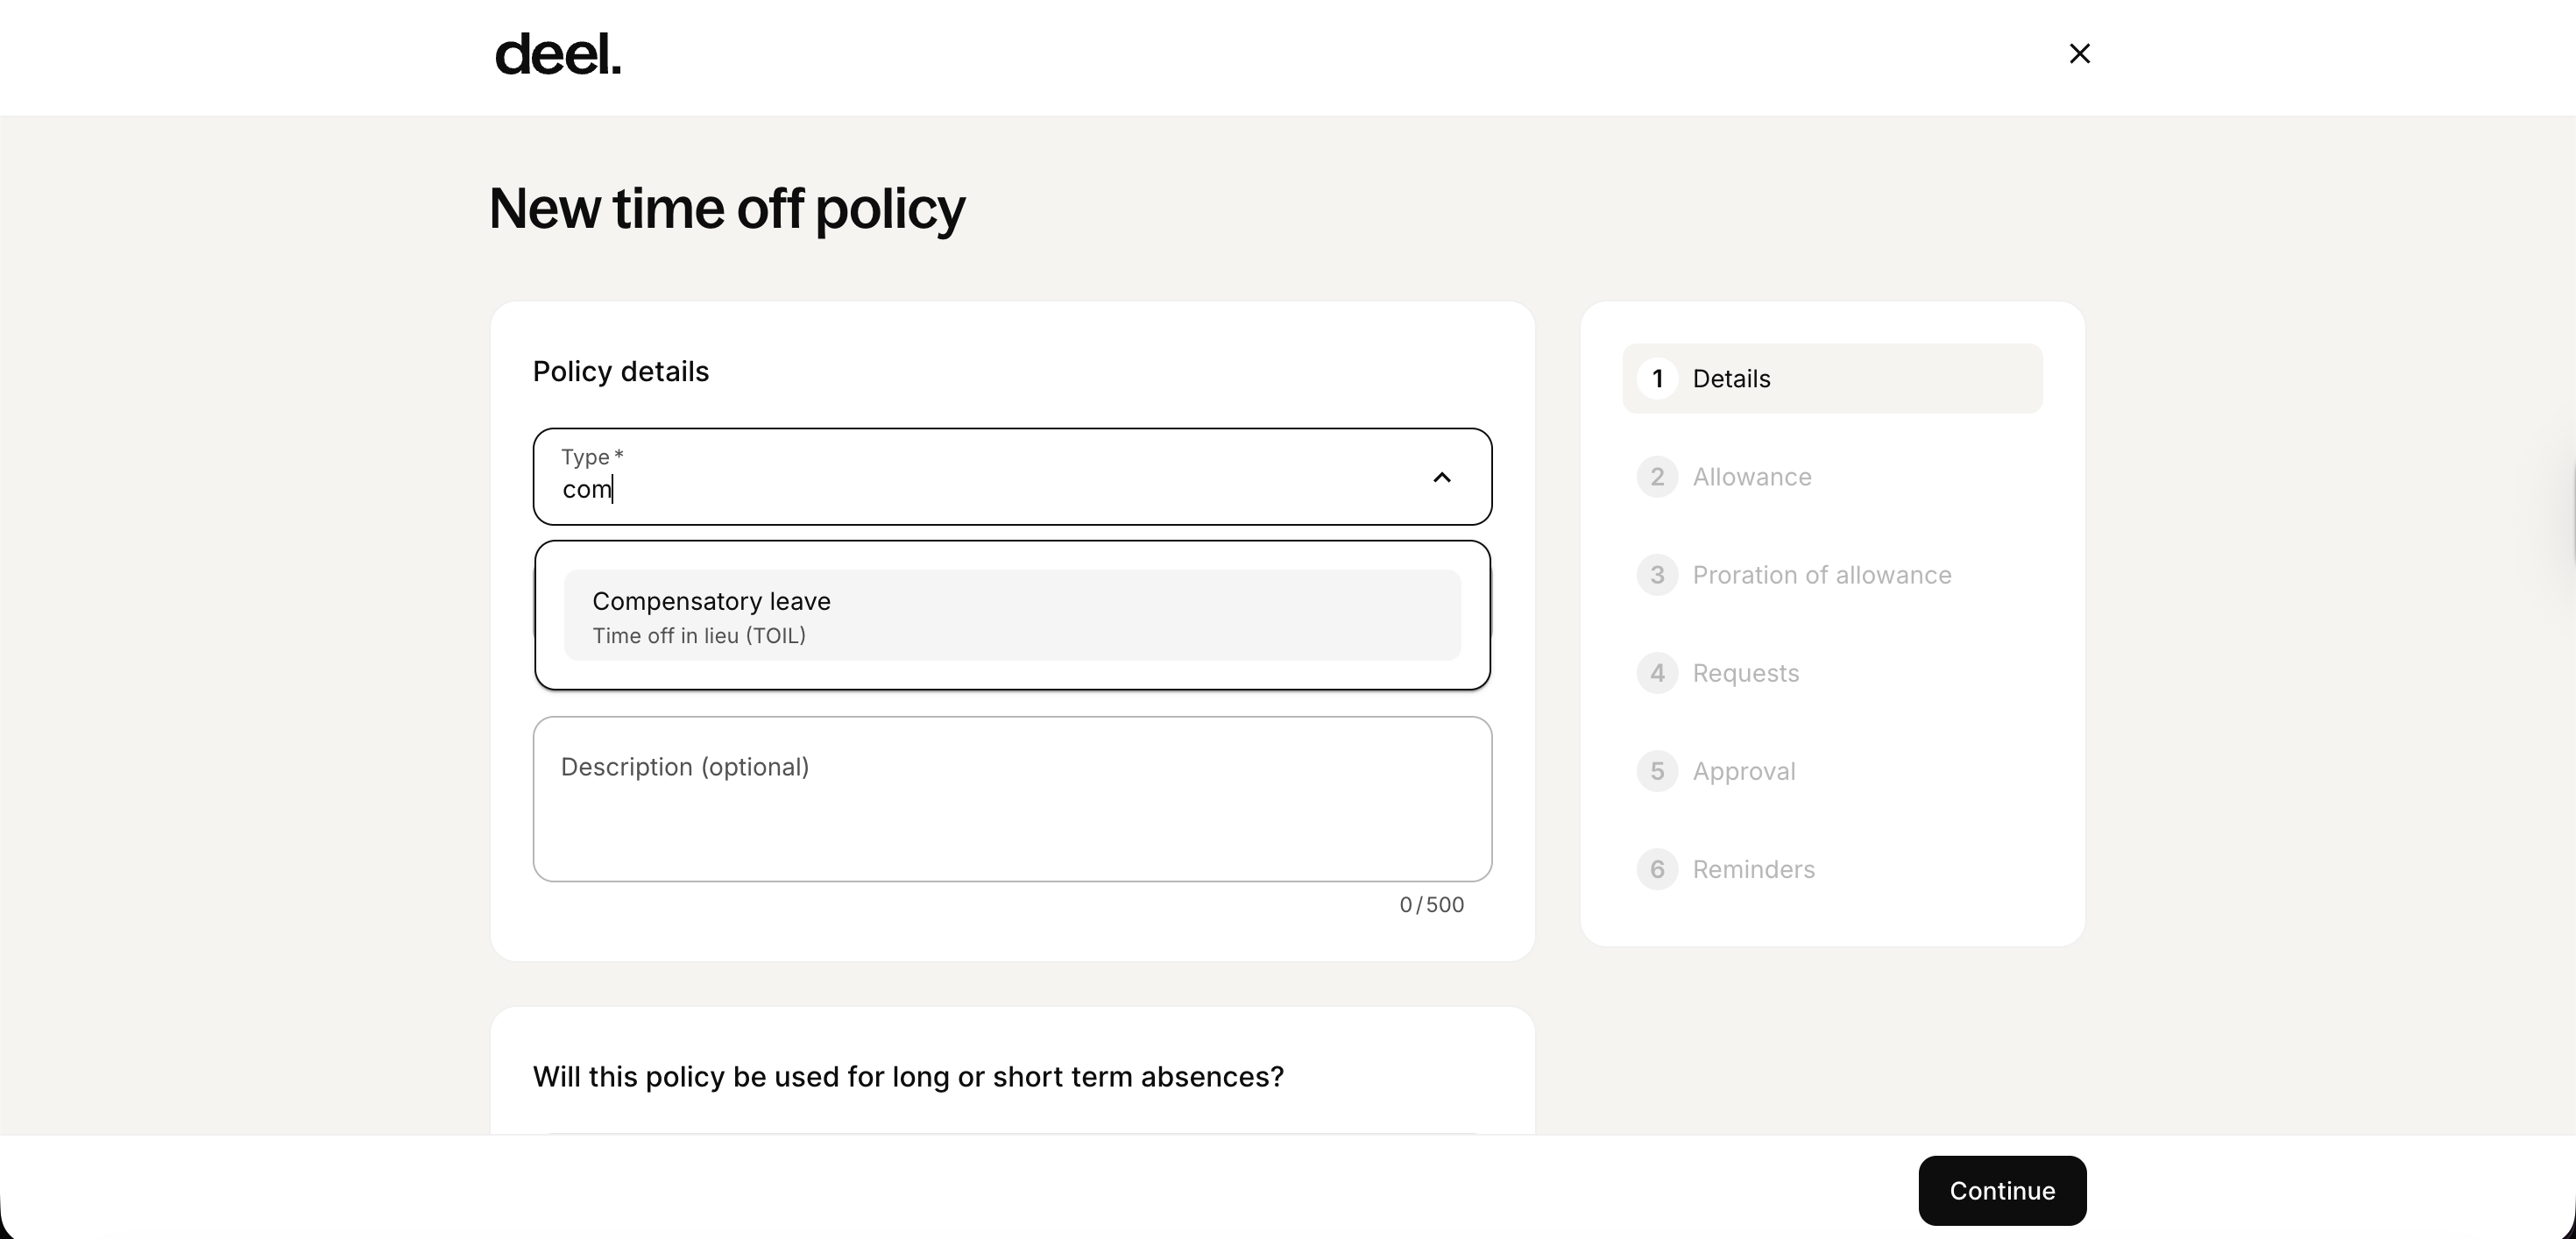Viewport: 2576px width, 1239px height.
Task: Select Compensatory leave option
Action: coord(1011,615)
